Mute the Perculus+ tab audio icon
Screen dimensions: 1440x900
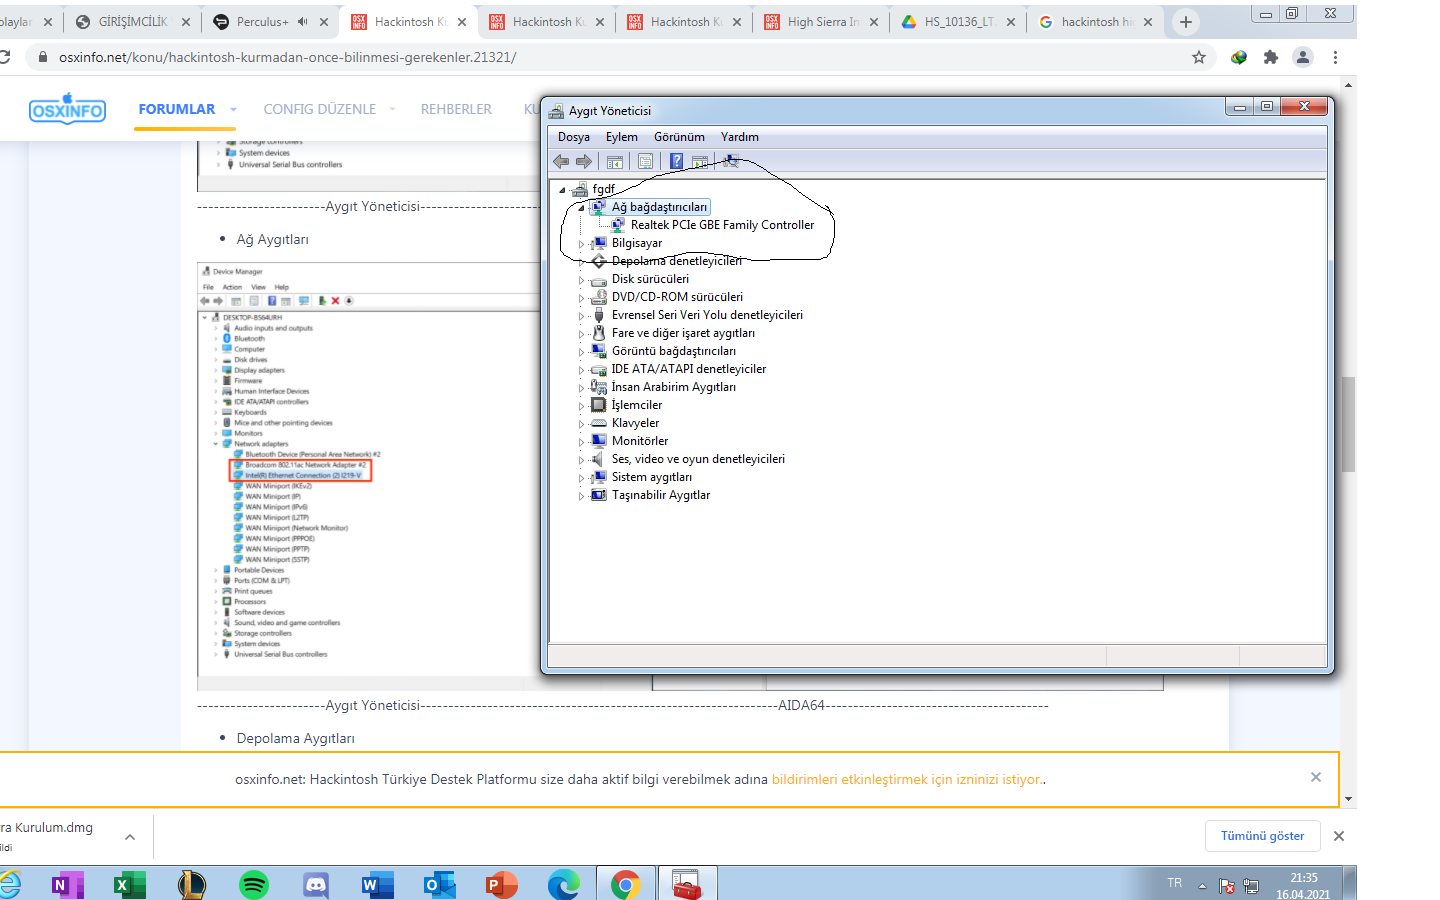point(303,21)
